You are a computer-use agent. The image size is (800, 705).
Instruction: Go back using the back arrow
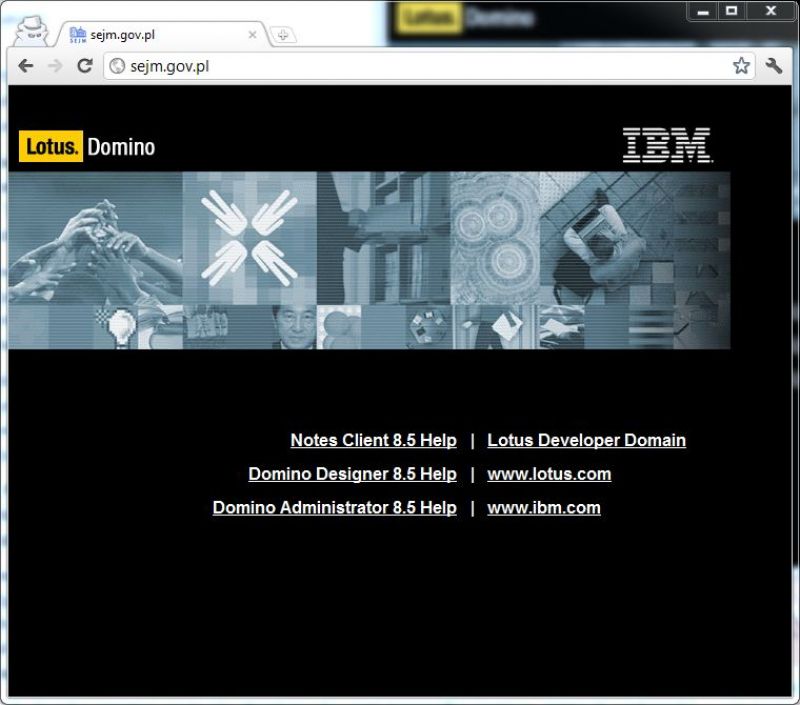(x=26, y=66)
